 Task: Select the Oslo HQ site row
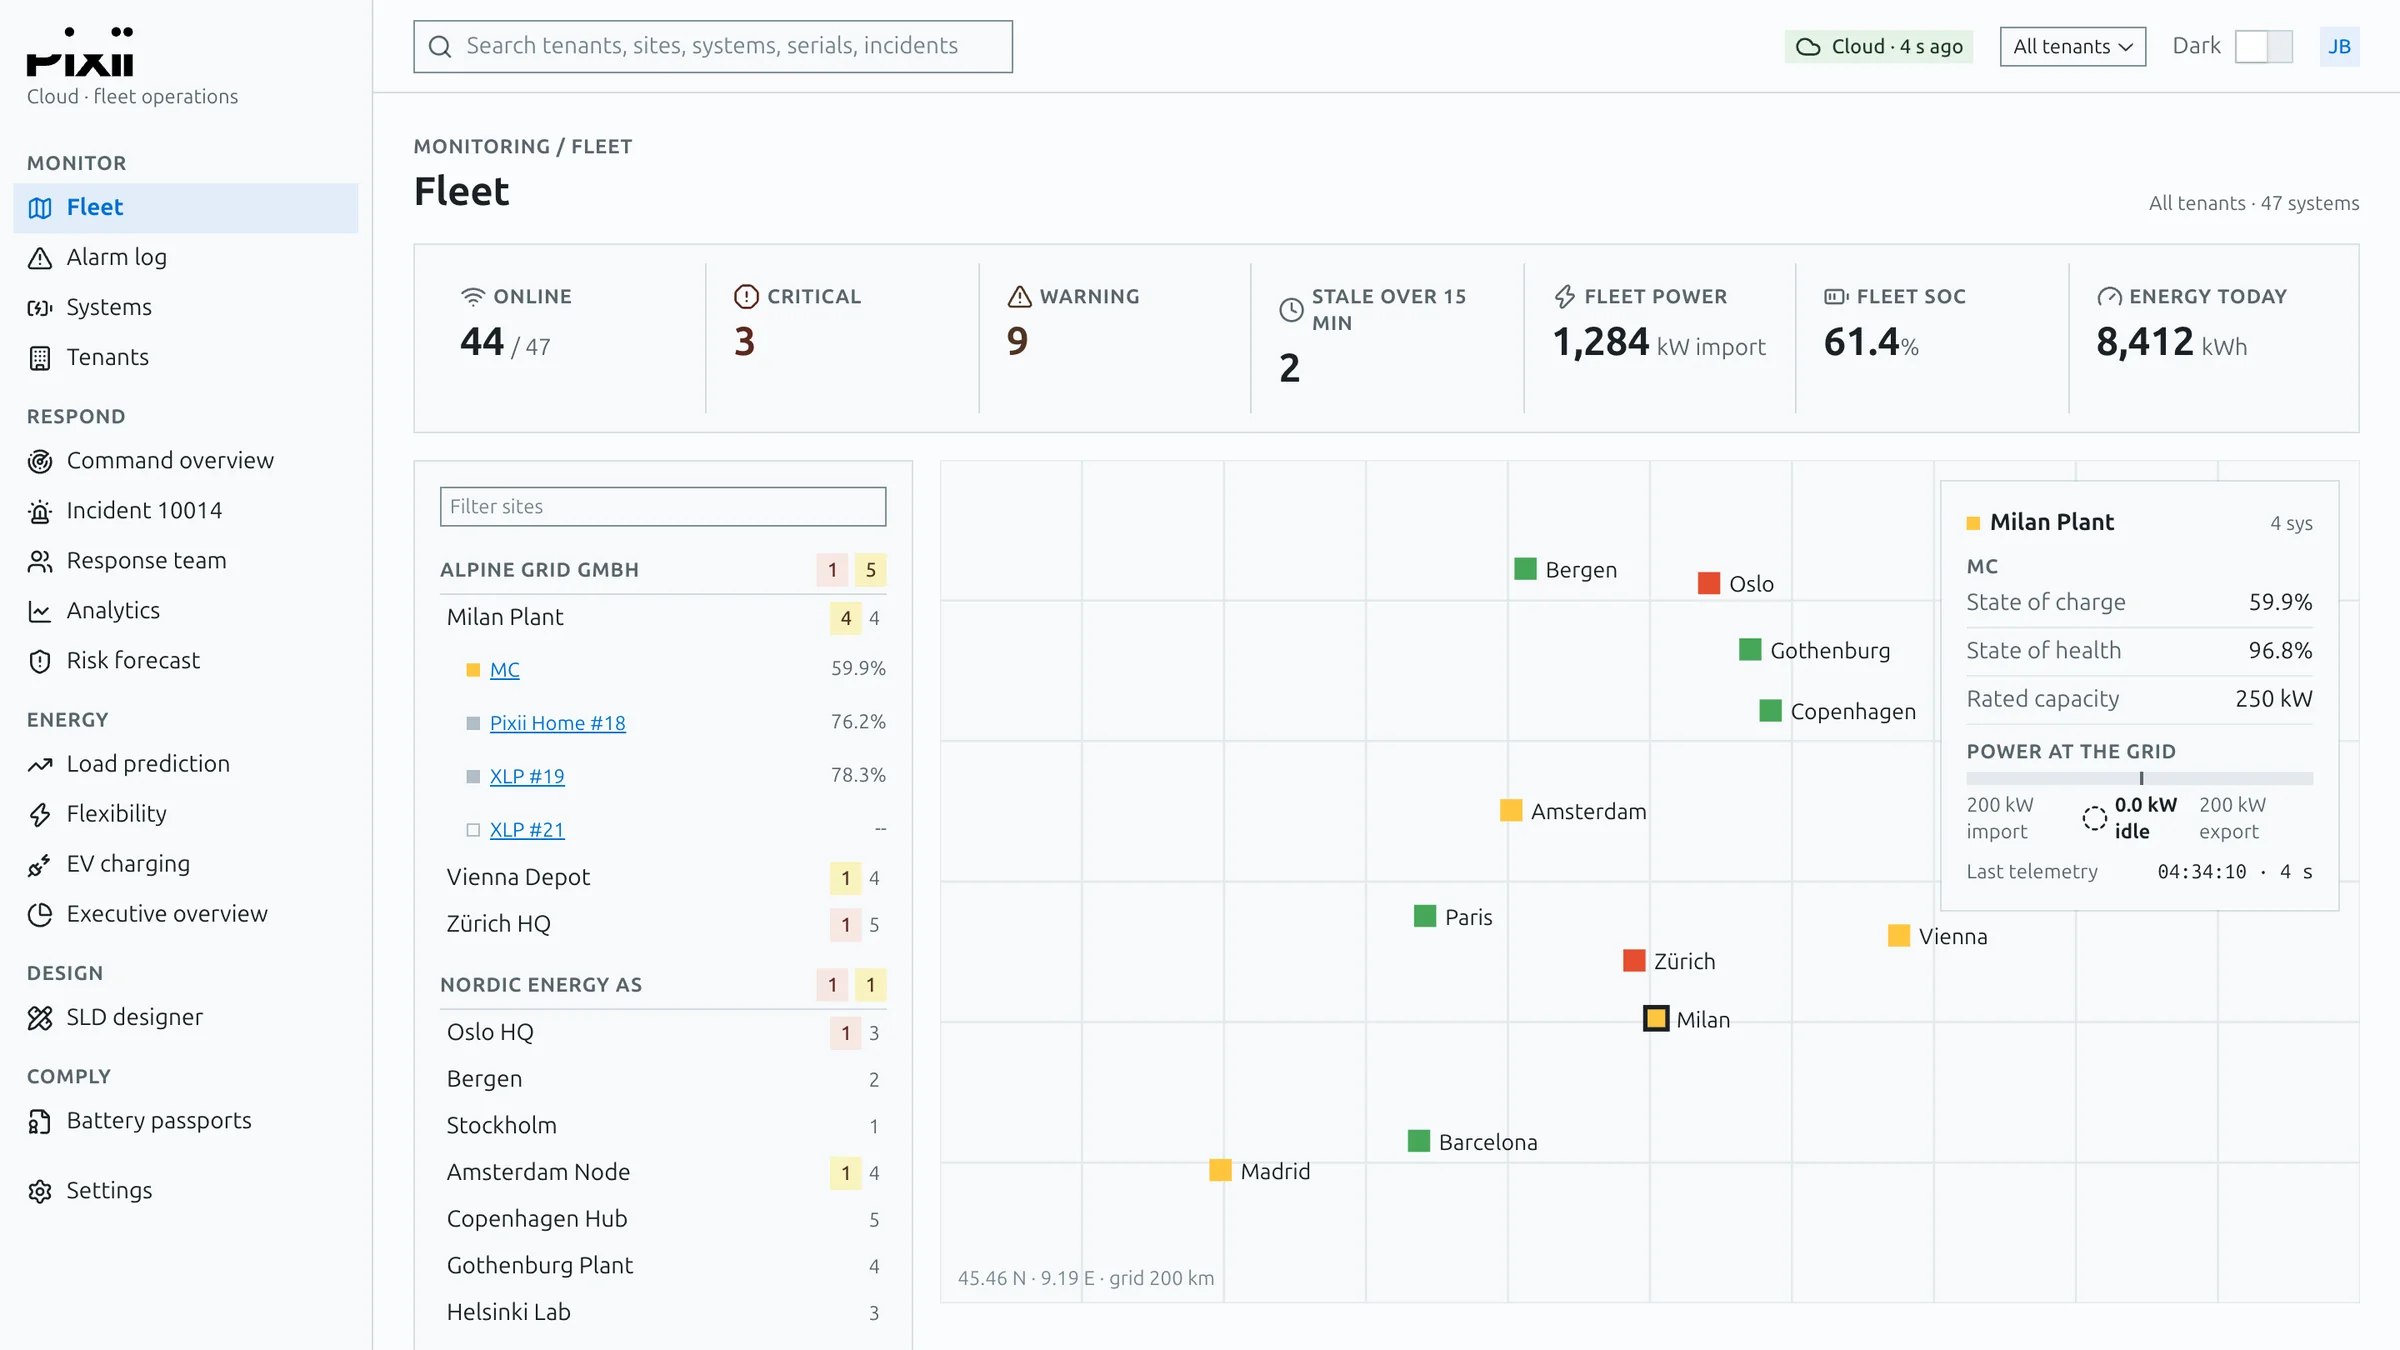(x=663, y=1032)
